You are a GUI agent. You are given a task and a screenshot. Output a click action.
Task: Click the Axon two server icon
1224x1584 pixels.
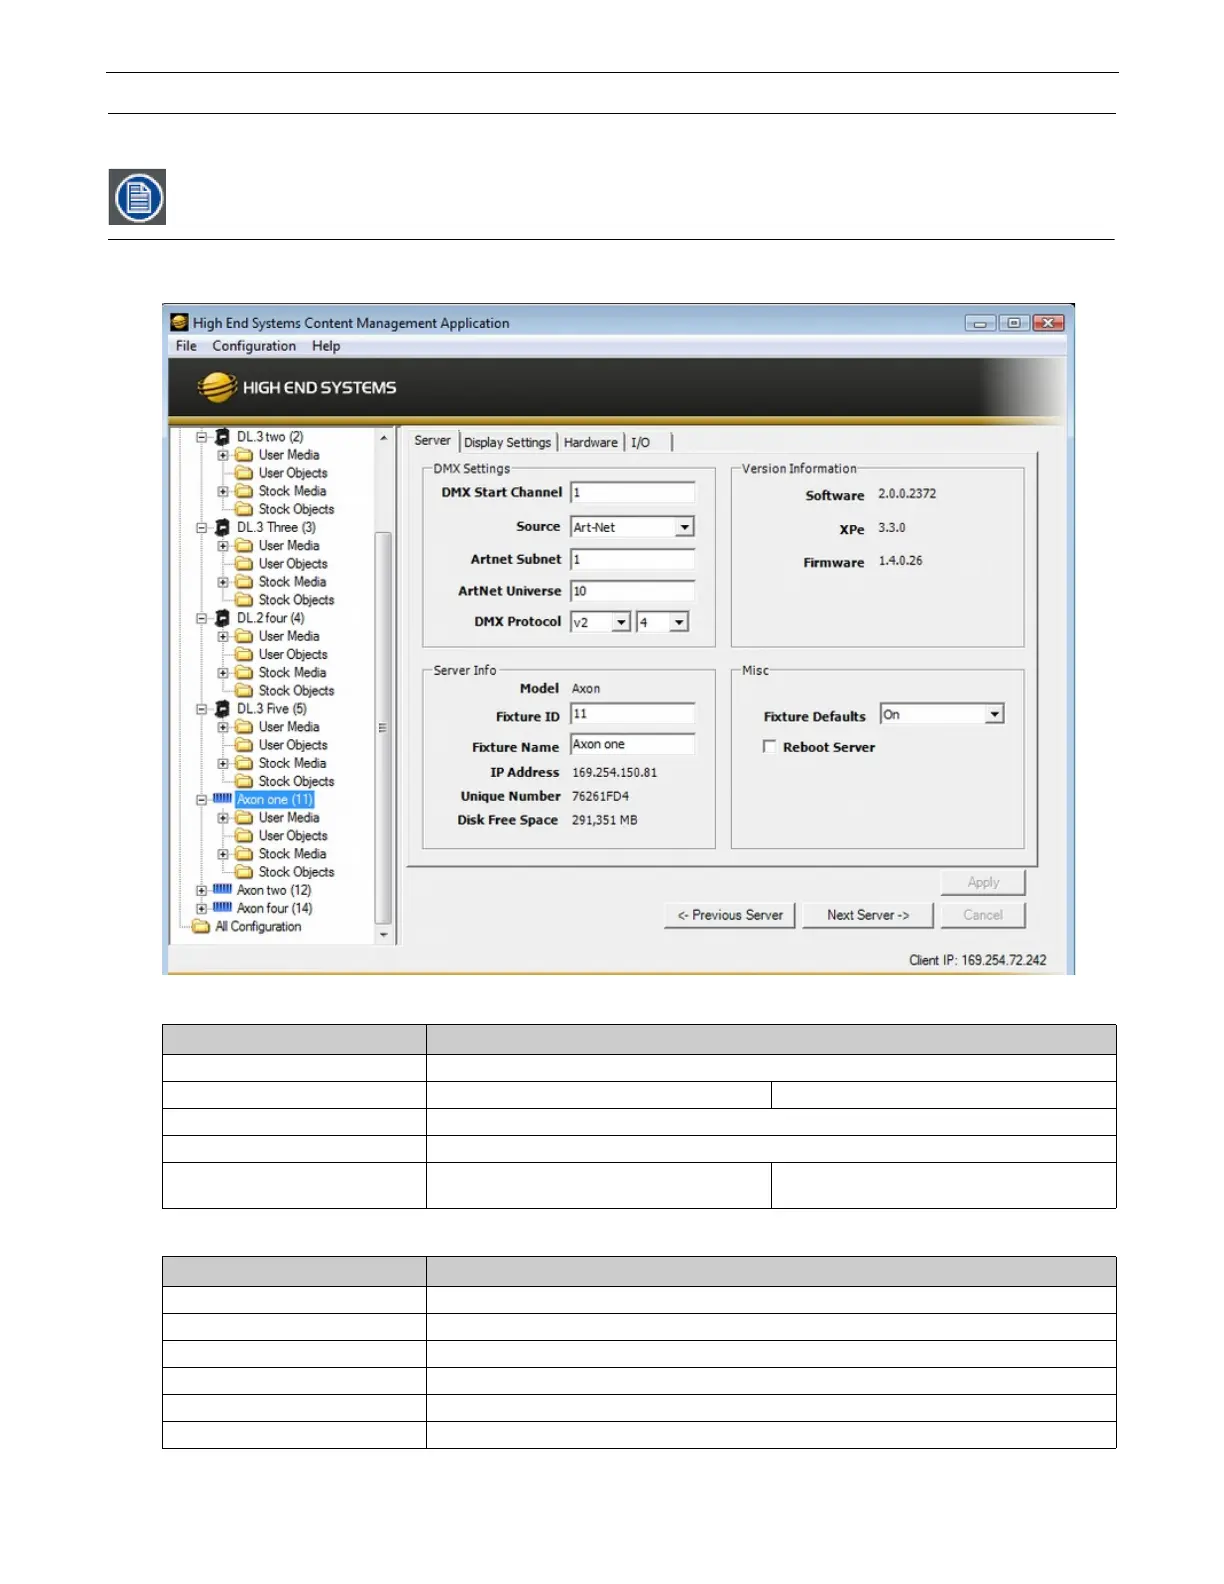click(x=222, y=890)
